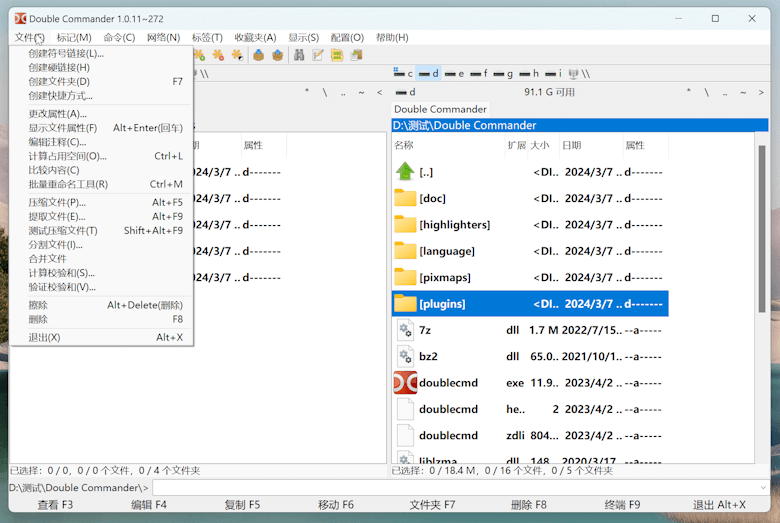Click the doc folder icon
This screenshot has width=780, height=523.
(x=405, y=198)
